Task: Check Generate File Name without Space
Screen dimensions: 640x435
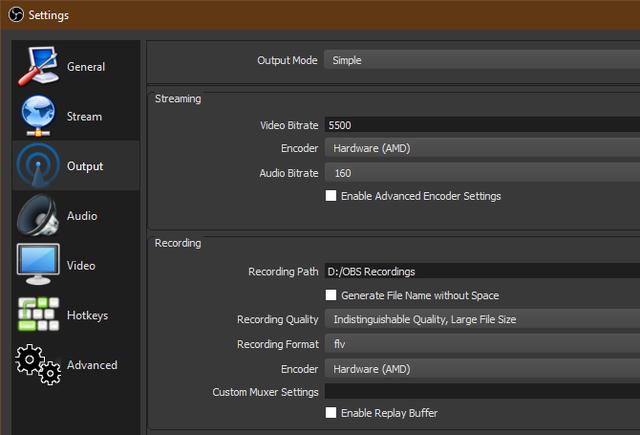Action: click(331, 295)
